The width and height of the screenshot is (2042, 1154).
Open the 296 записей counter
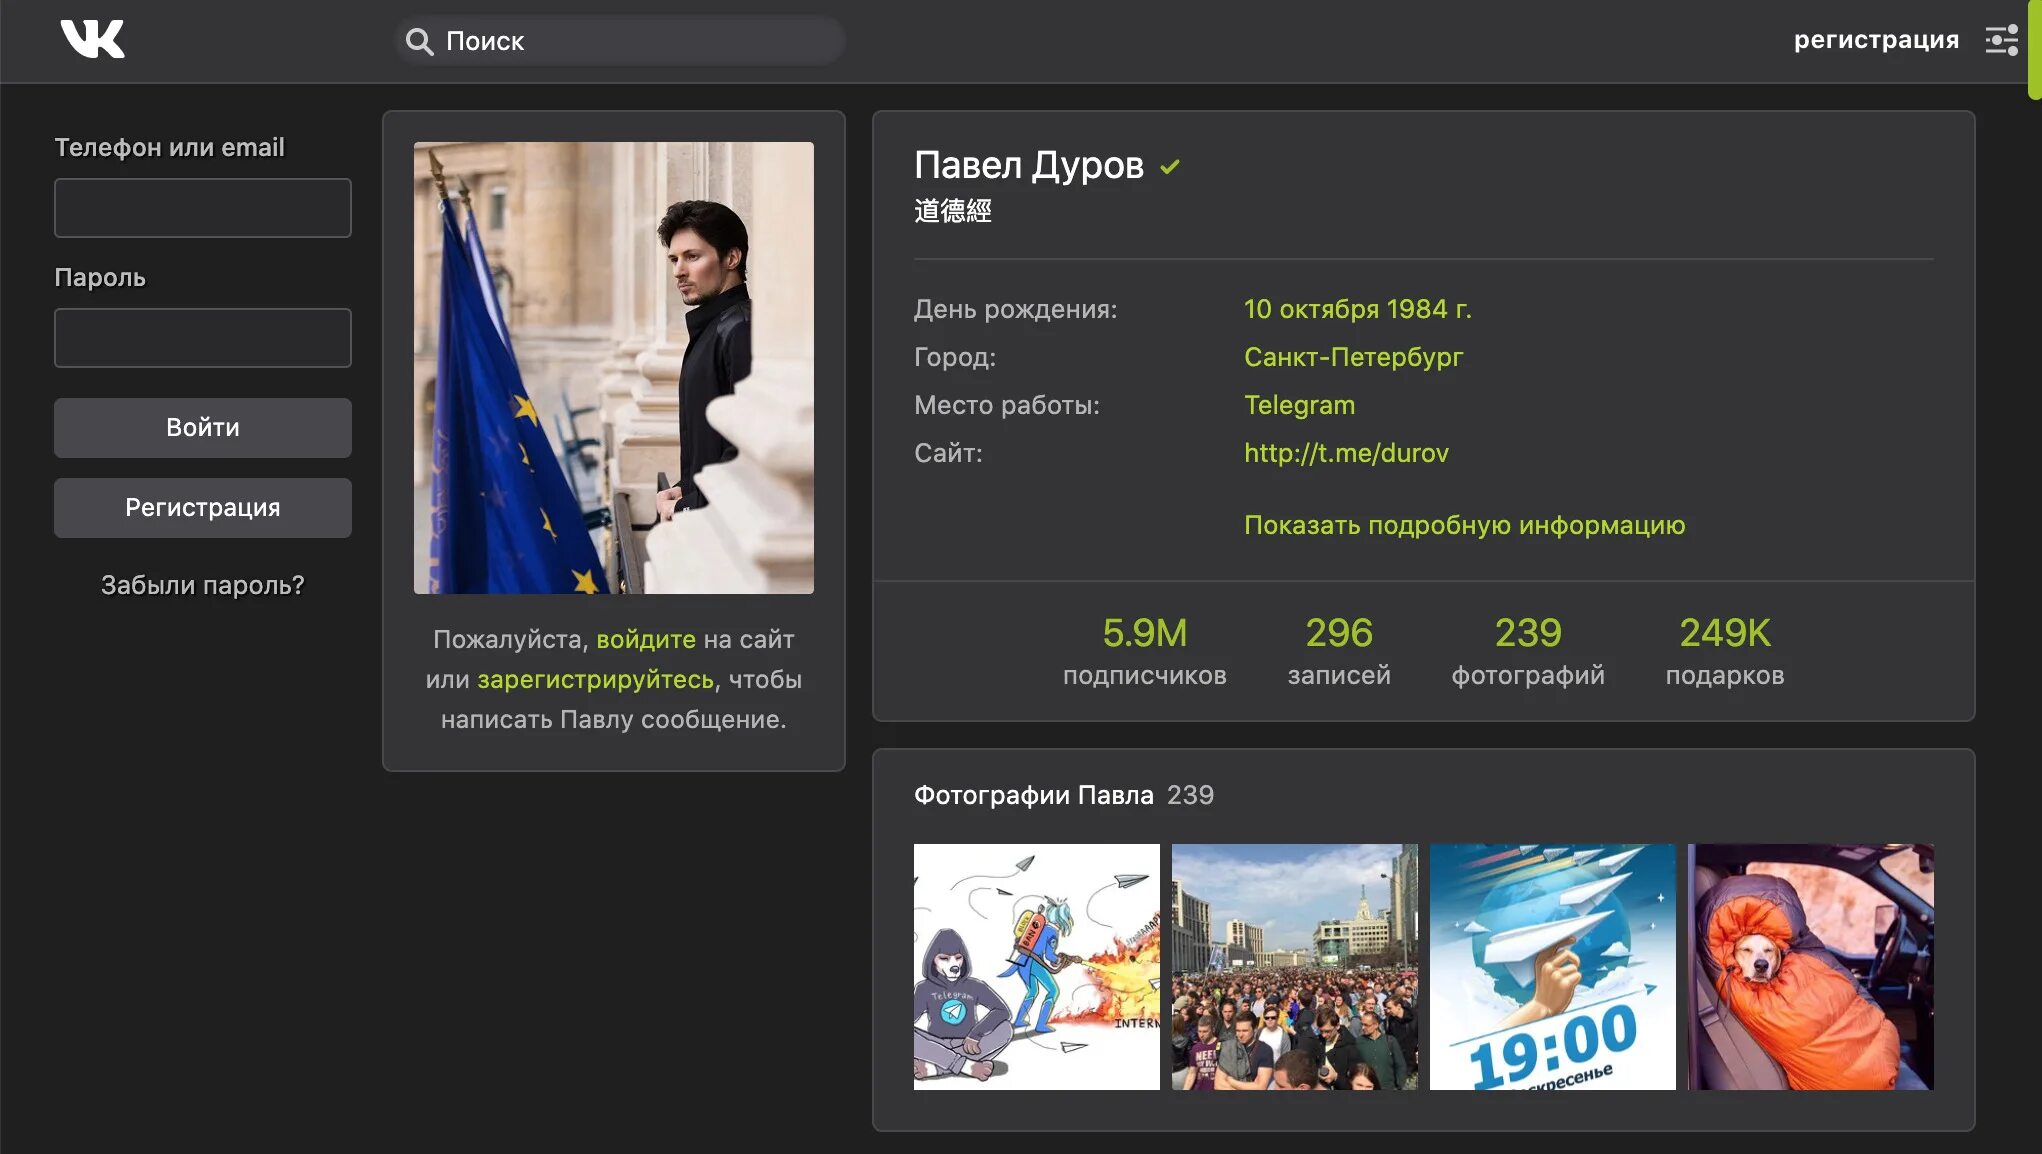point(1339,651)
